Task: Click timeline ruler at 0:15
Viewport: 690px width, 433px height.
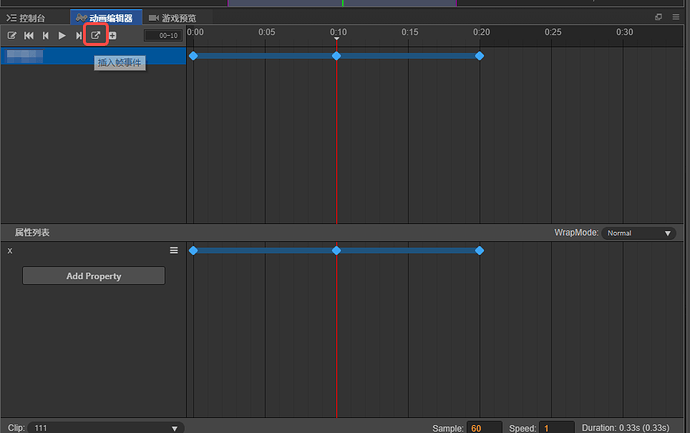Action: (409, 32)
